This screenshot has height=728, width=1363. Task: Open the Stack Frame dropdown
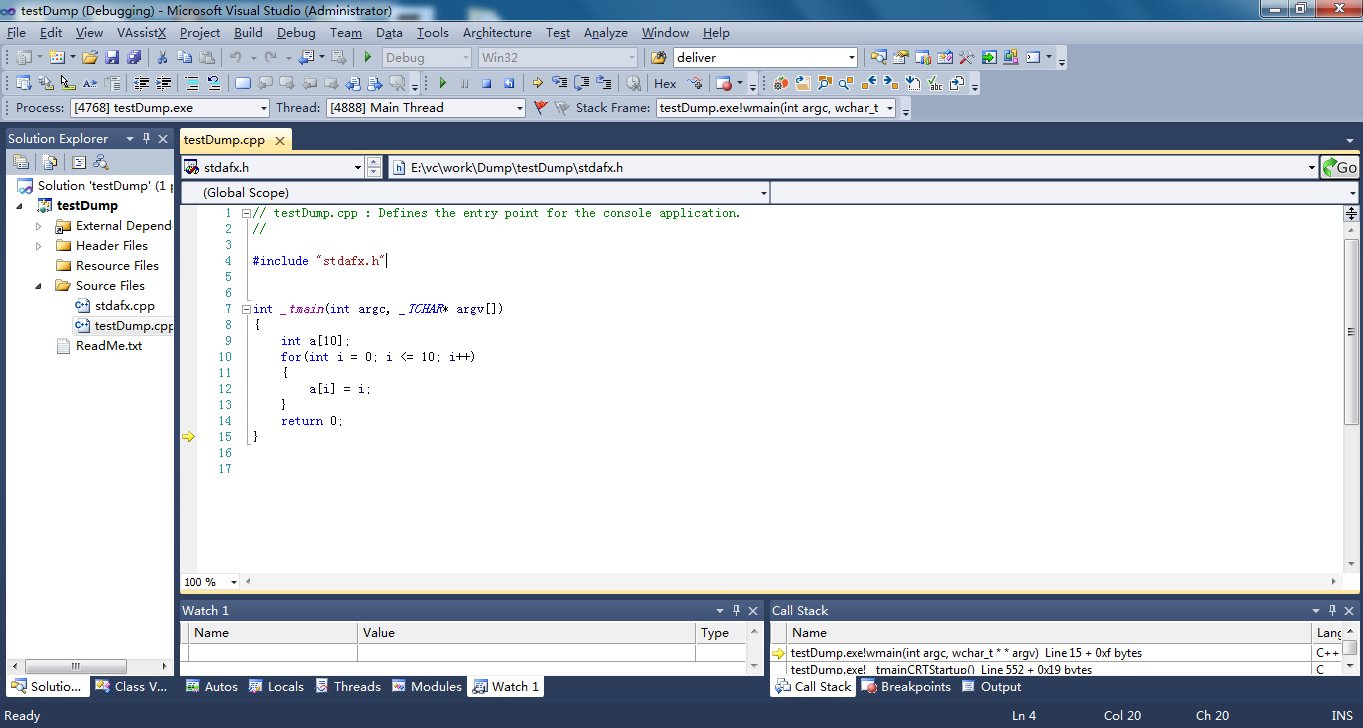pos(889,108)
